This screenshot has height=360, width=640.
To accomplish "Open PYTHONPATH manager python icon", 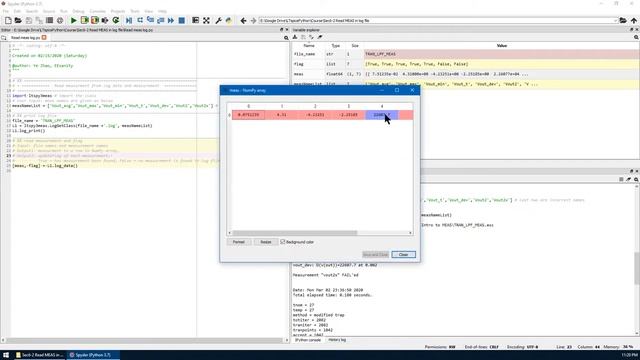I will pyautogui.click(x=229, y=20).
